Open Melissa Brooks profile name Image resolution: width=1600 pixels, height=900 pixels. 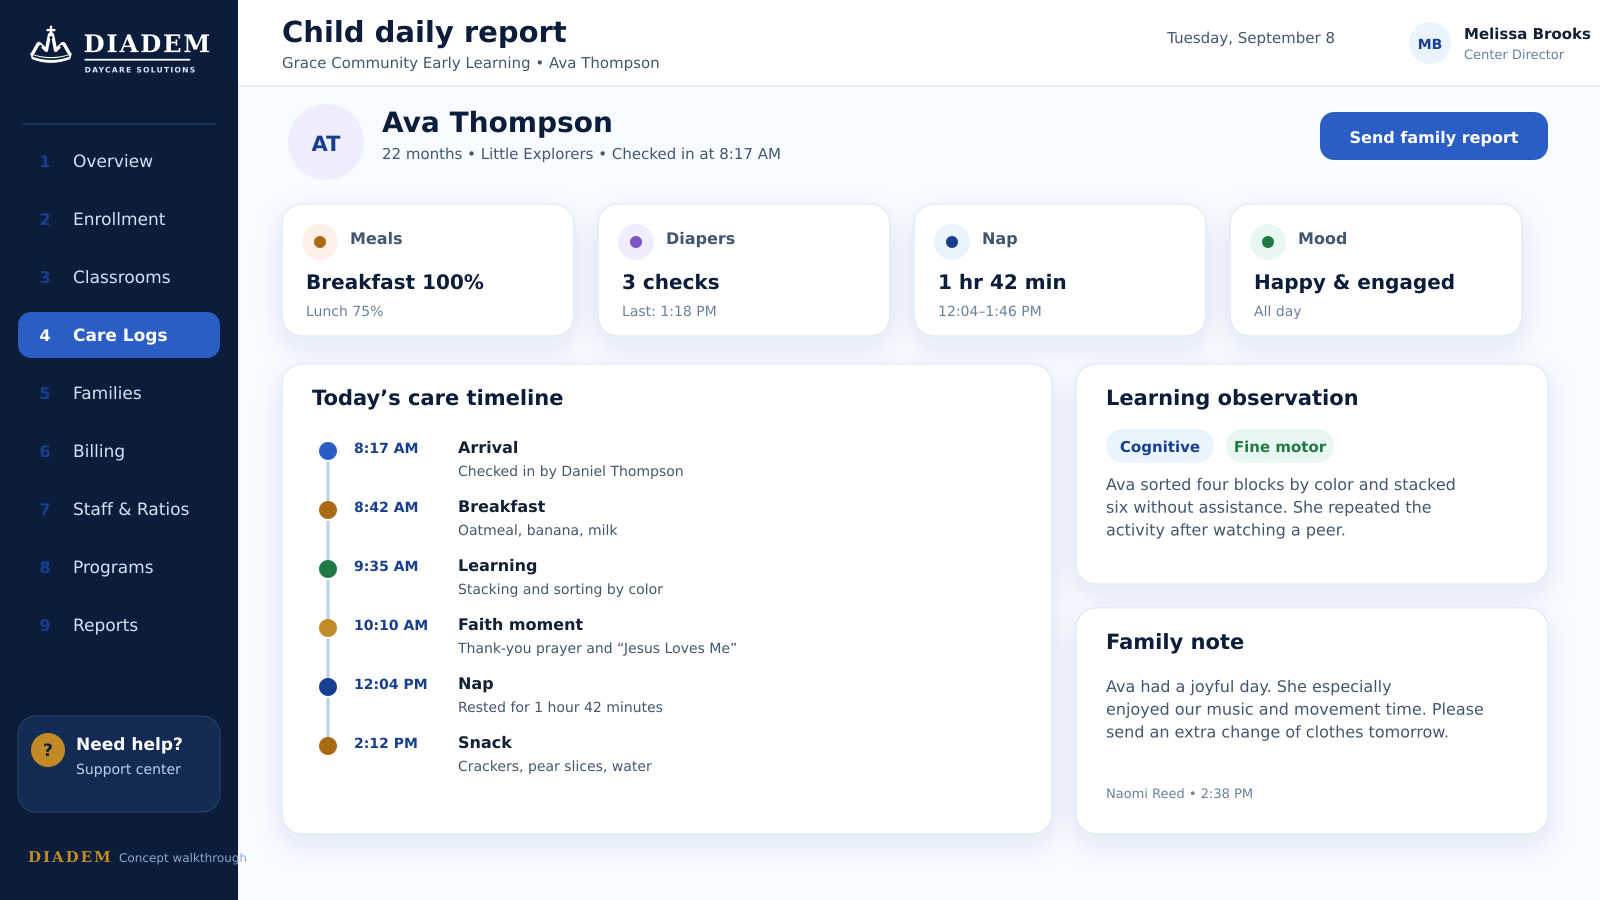[x=1527, y=33]
